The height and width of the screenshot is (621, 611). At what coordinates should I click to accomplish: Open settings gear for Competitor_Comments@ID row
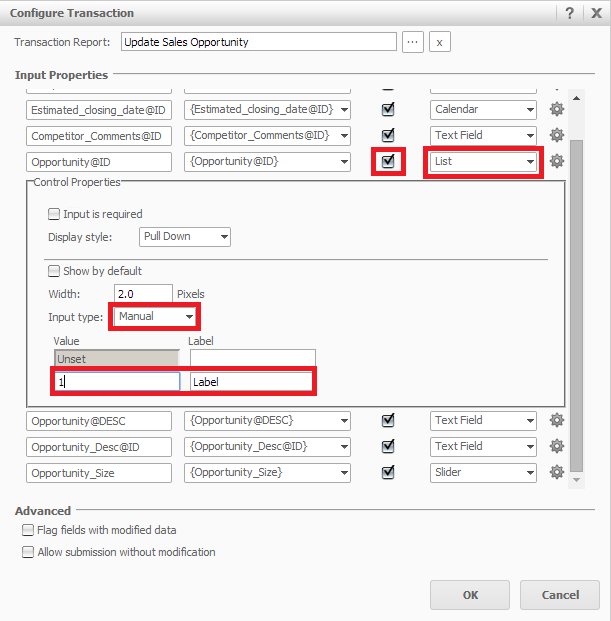click(x=557, y=135)
